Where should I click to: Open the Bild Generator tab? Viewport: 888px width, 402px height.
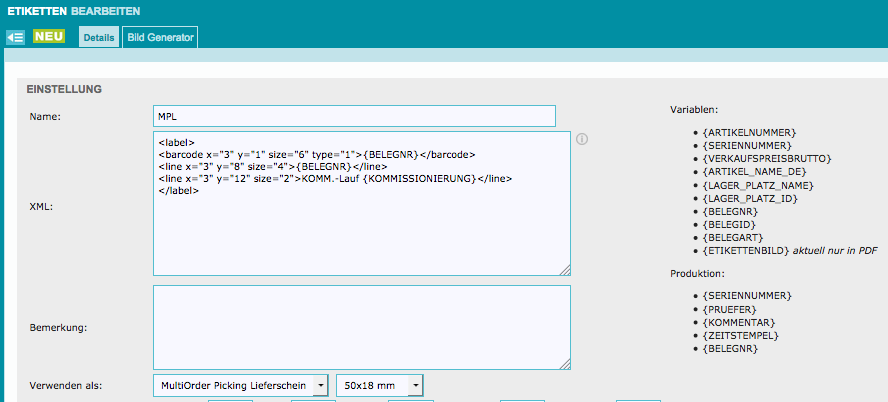click(x=160, y=37)
